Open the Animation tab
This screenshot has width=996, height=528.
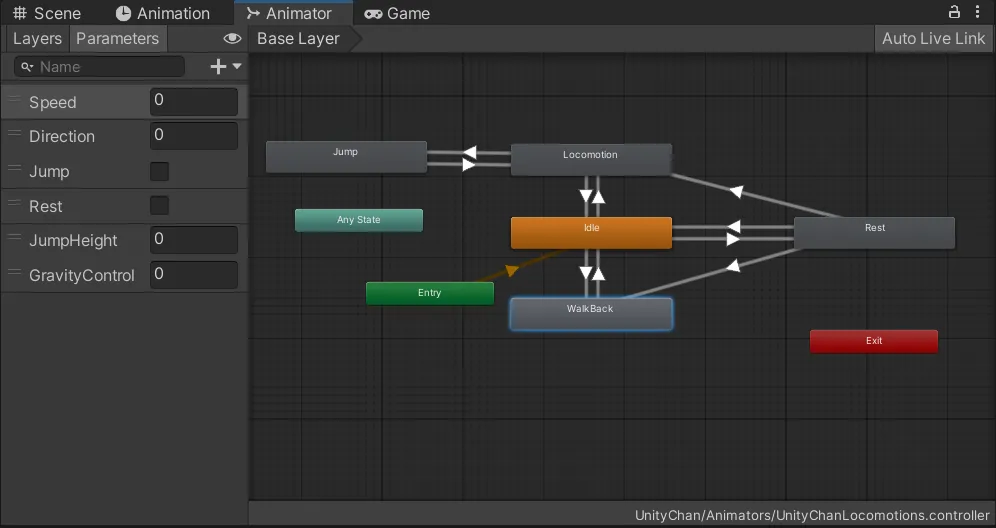[163, 13]
